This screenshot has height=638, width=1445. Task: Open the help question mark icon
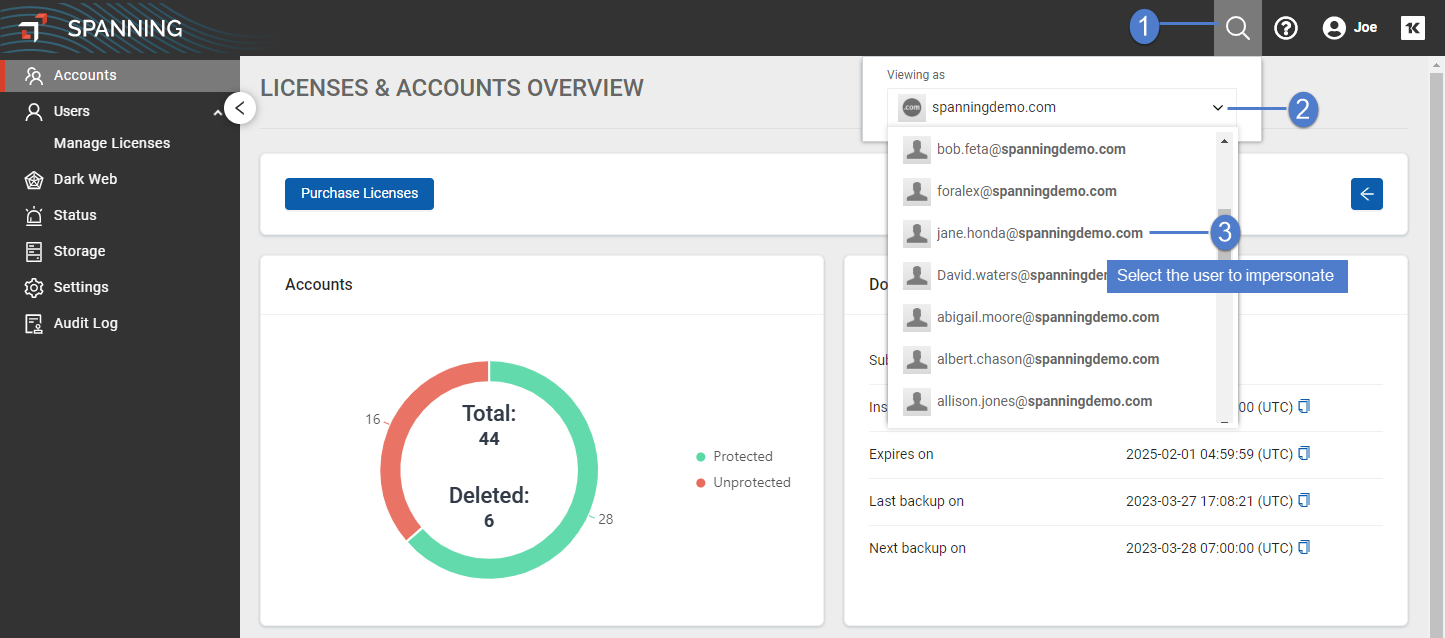(1286, 28)
